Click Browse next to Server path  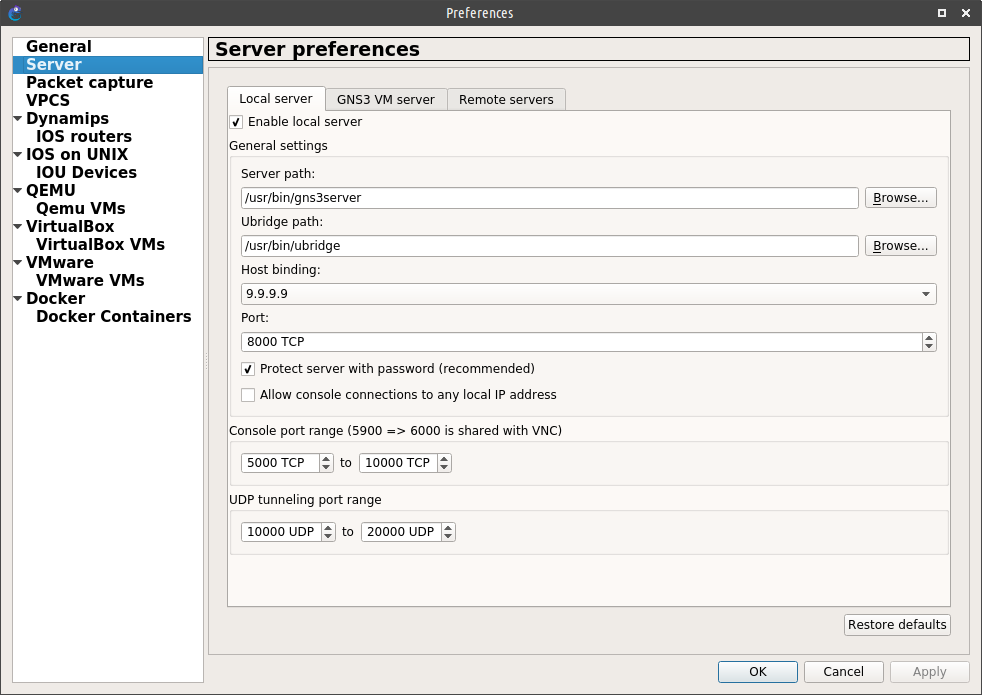click(x=900, y=198)
